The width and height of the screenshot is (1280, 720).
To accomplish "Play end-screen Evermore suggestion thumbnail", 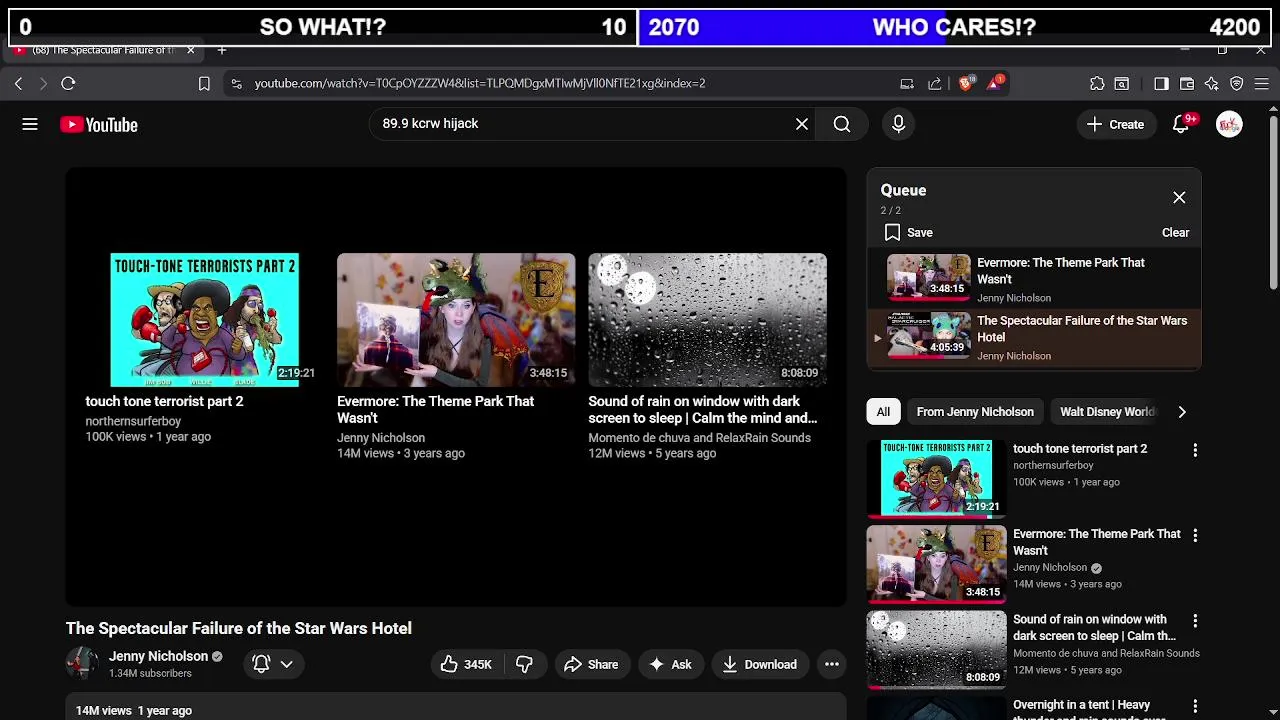I will [x=456, y=320].
